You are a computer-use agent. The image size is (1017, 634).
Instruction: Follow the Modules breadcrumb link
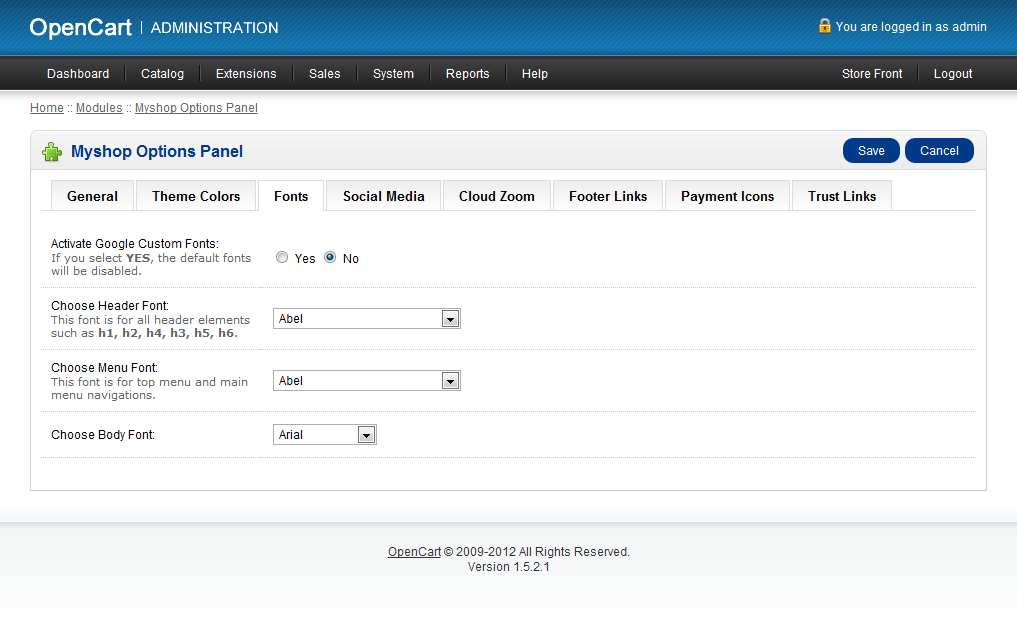pos(99,108)
